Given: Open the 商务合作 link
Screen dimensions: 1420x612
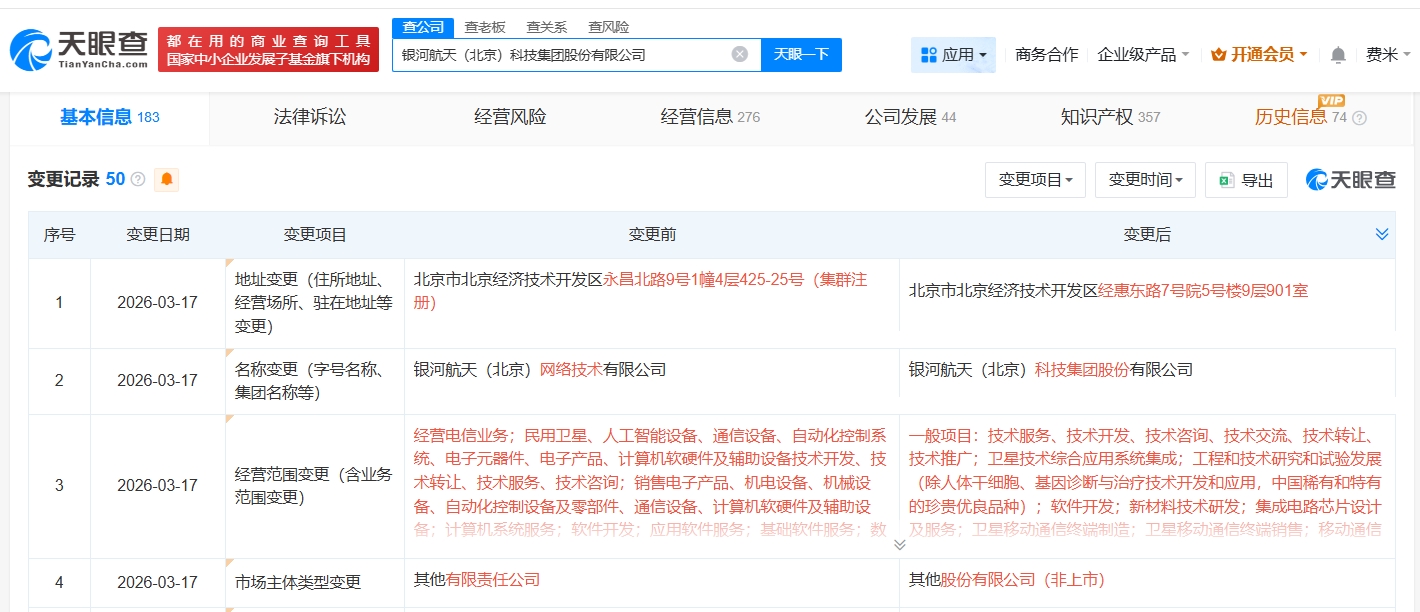Looking at the screenshot, I should click(1046, 54).
